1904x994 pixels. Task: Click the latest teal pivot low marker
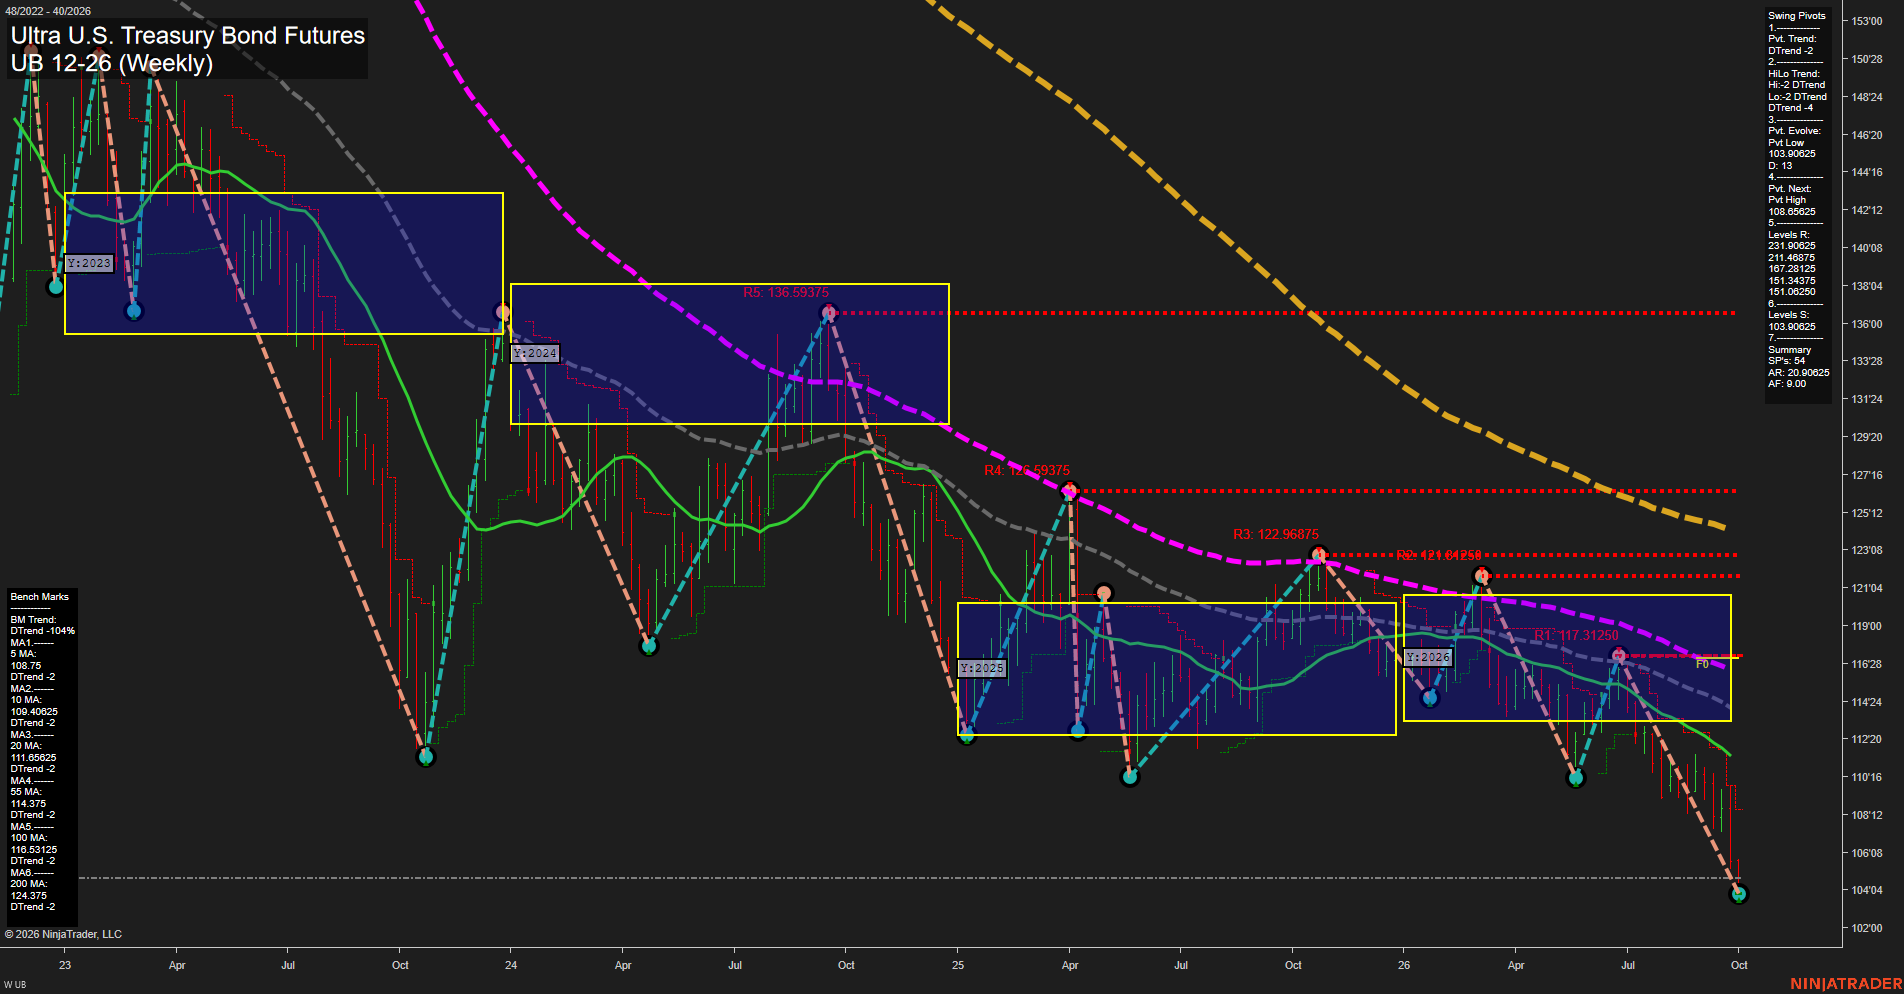click(x=1738, y=894)
